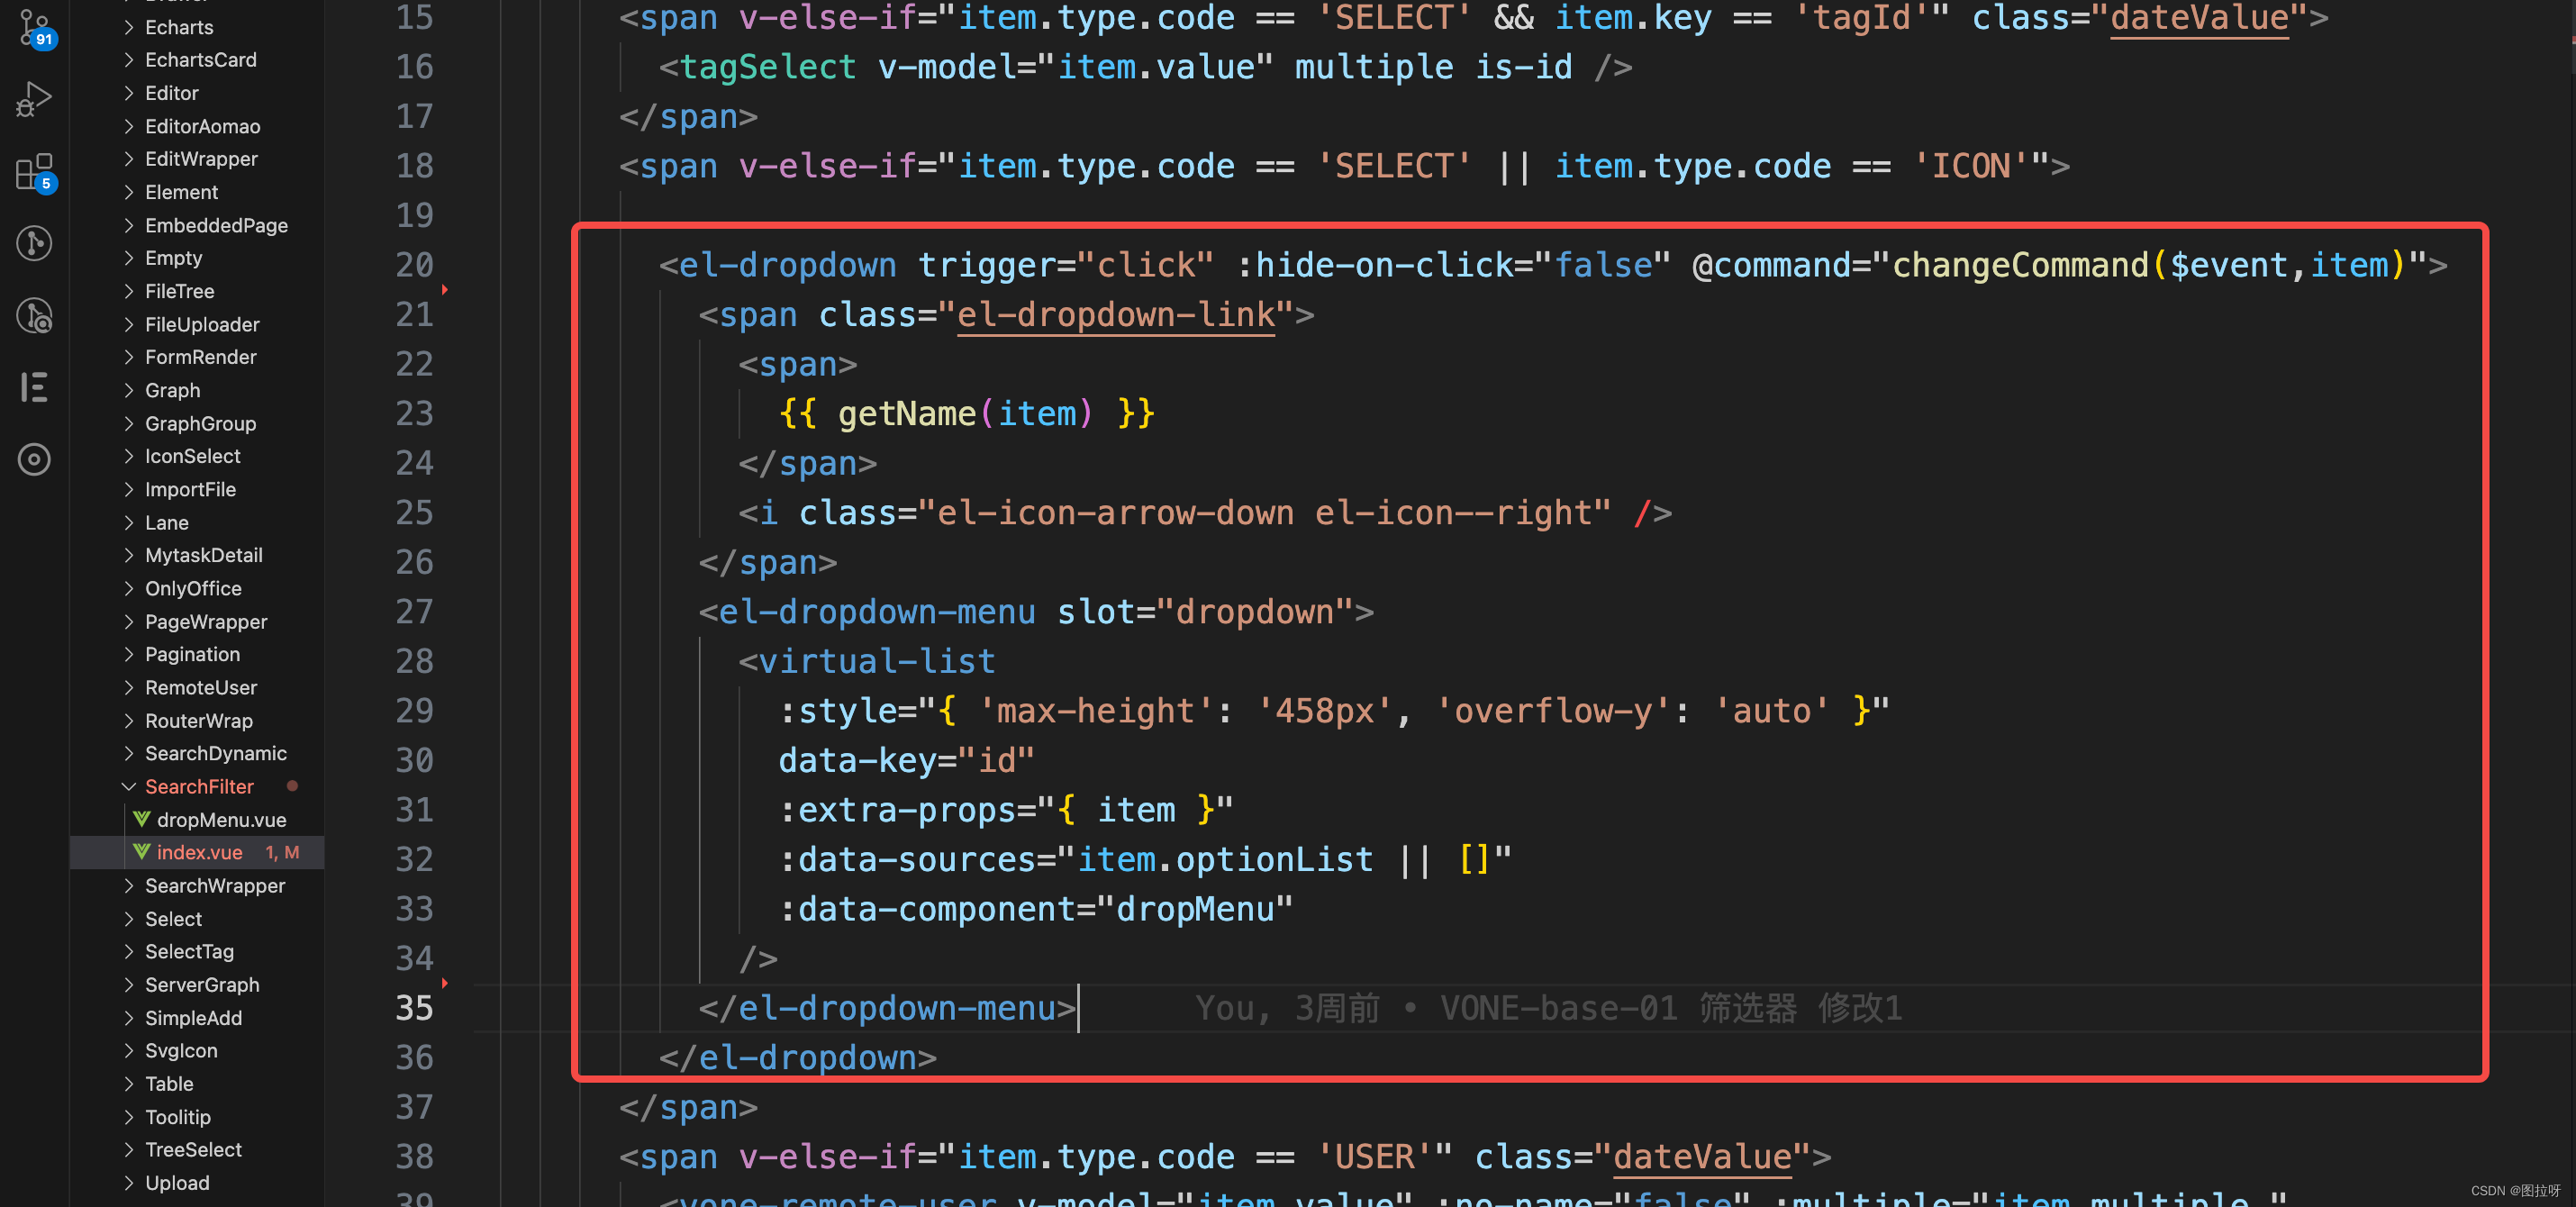Click the Vue logo beside dropMenu.vue
This screenshot has height=1207, width=2576.
142,819
